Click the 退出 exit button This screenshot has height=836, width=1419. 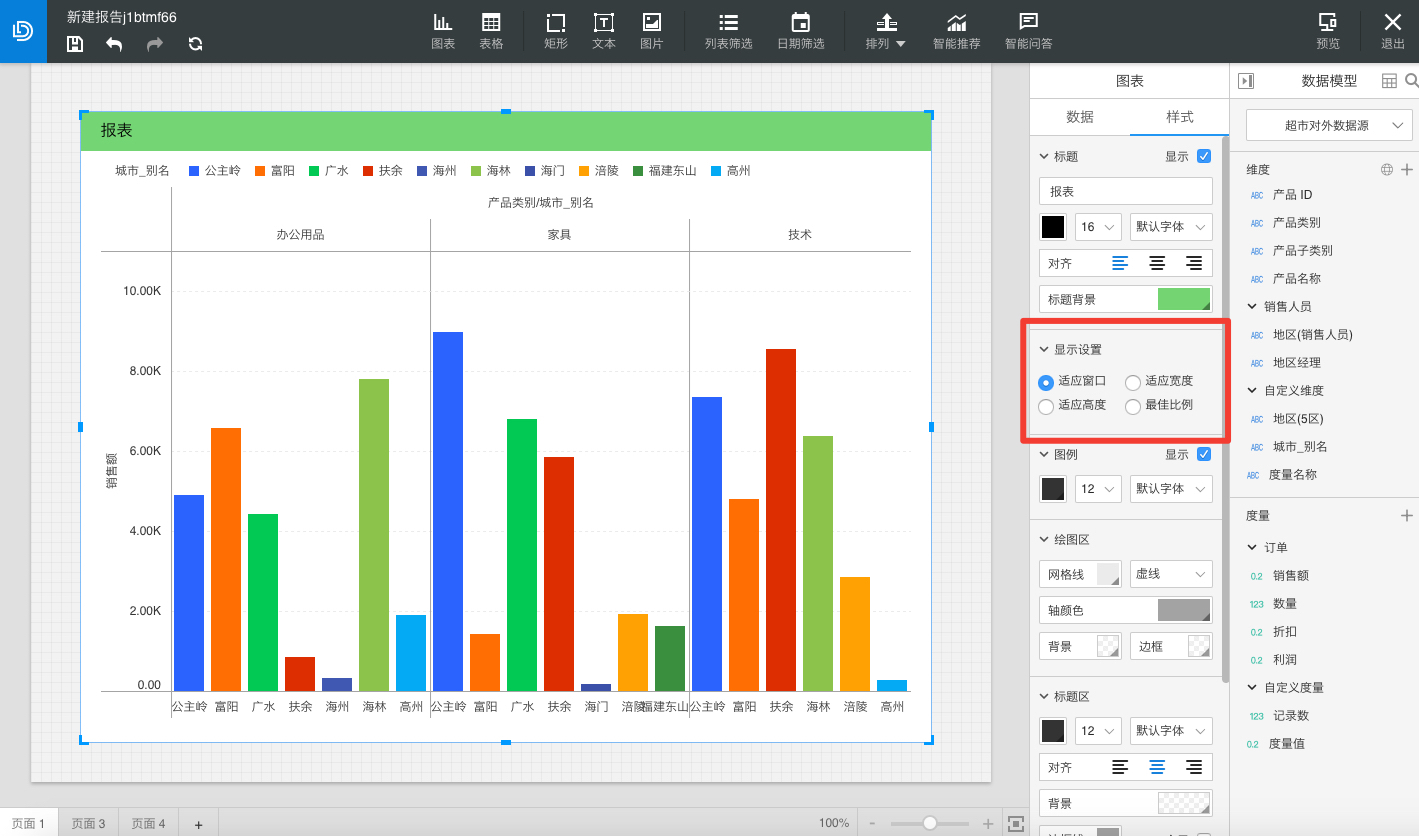click(1393, 31)
